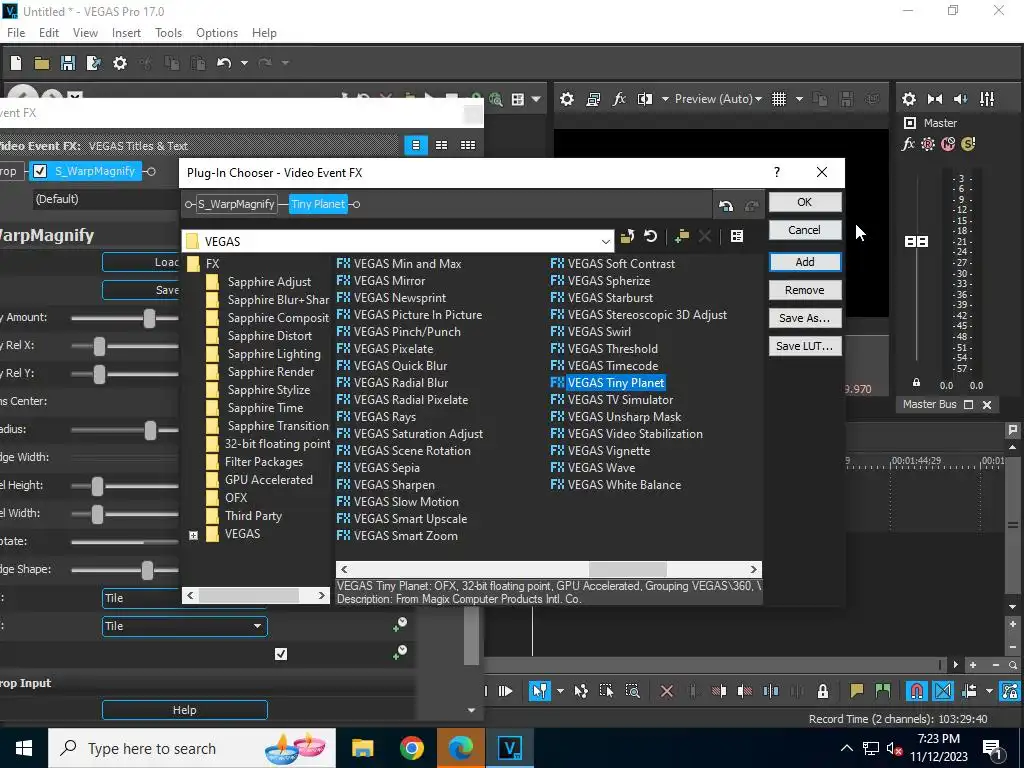Adjust the Amount slider in WarpMagnify

150,318
